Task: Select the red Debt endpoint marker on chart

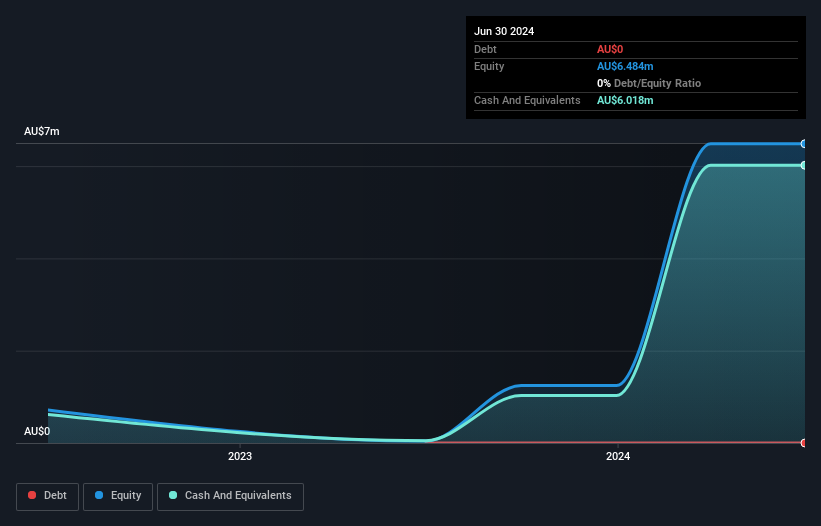Action: [x=804, y=443]
